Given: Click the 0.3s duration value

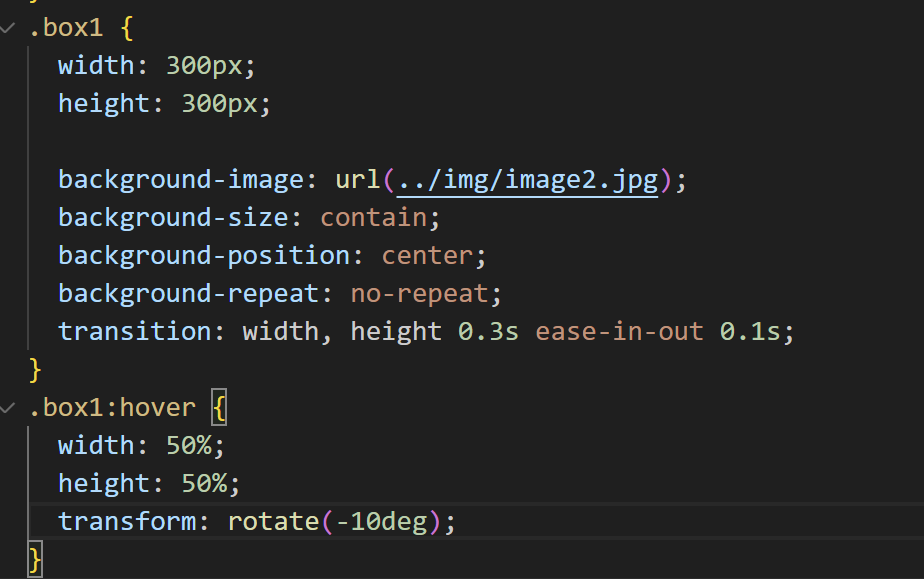Looking at the screenshot, I should click(489, 332).
